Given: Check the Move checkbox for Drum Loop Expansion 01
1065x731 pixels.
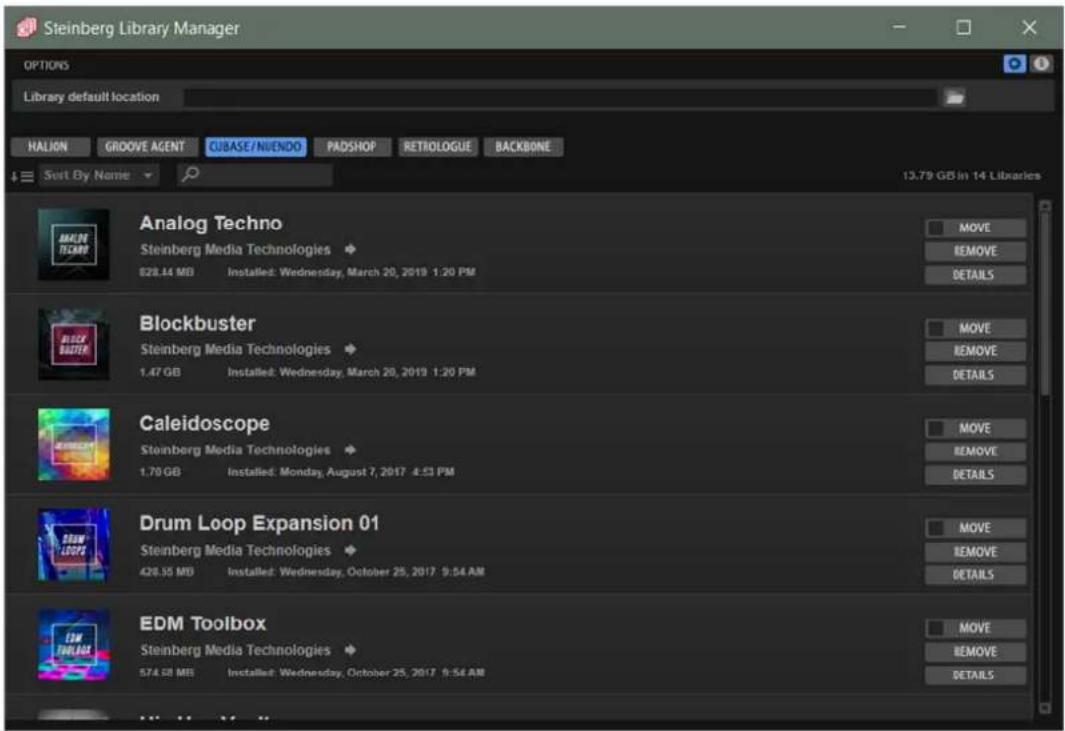Looking at the screenshot, I should coord(935,528).
